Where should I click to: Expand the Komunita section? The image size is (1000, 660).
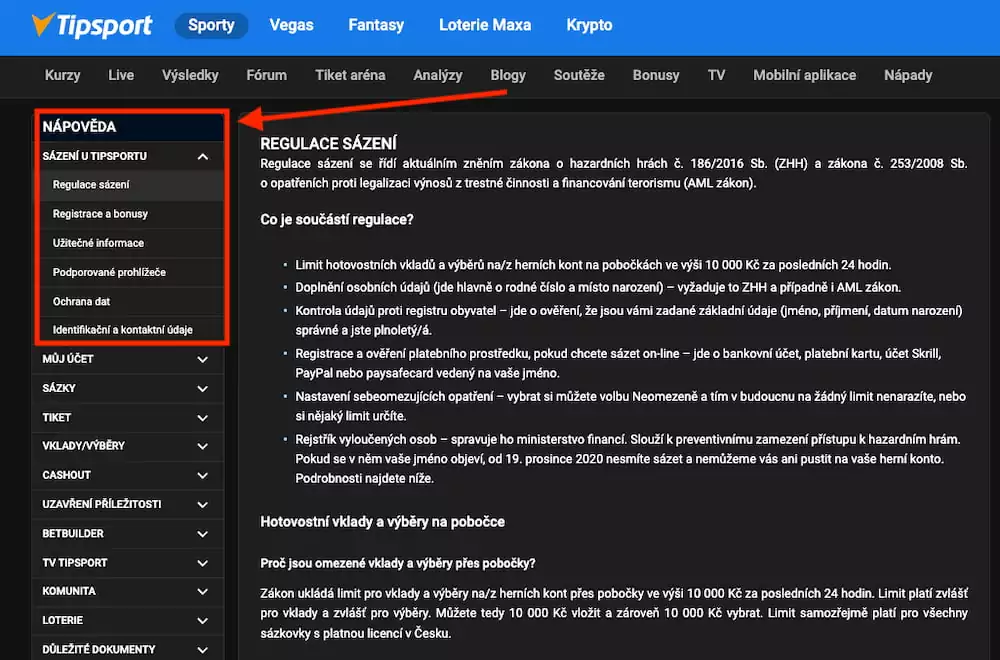203,591
